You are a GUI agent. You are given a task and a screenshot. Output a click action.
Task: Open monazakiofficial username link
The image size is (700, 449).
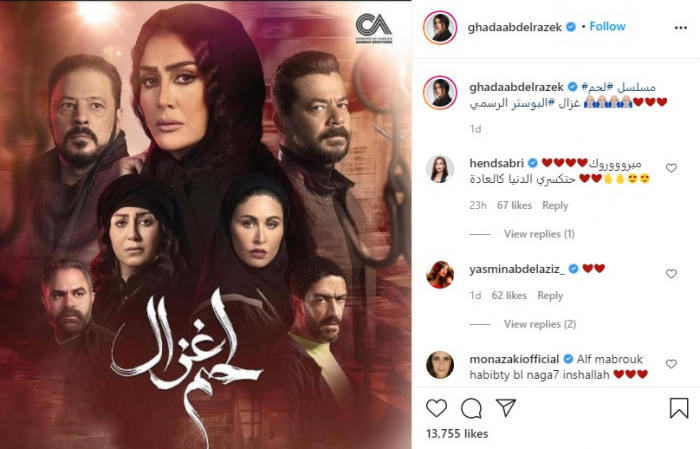coord(514,359)
